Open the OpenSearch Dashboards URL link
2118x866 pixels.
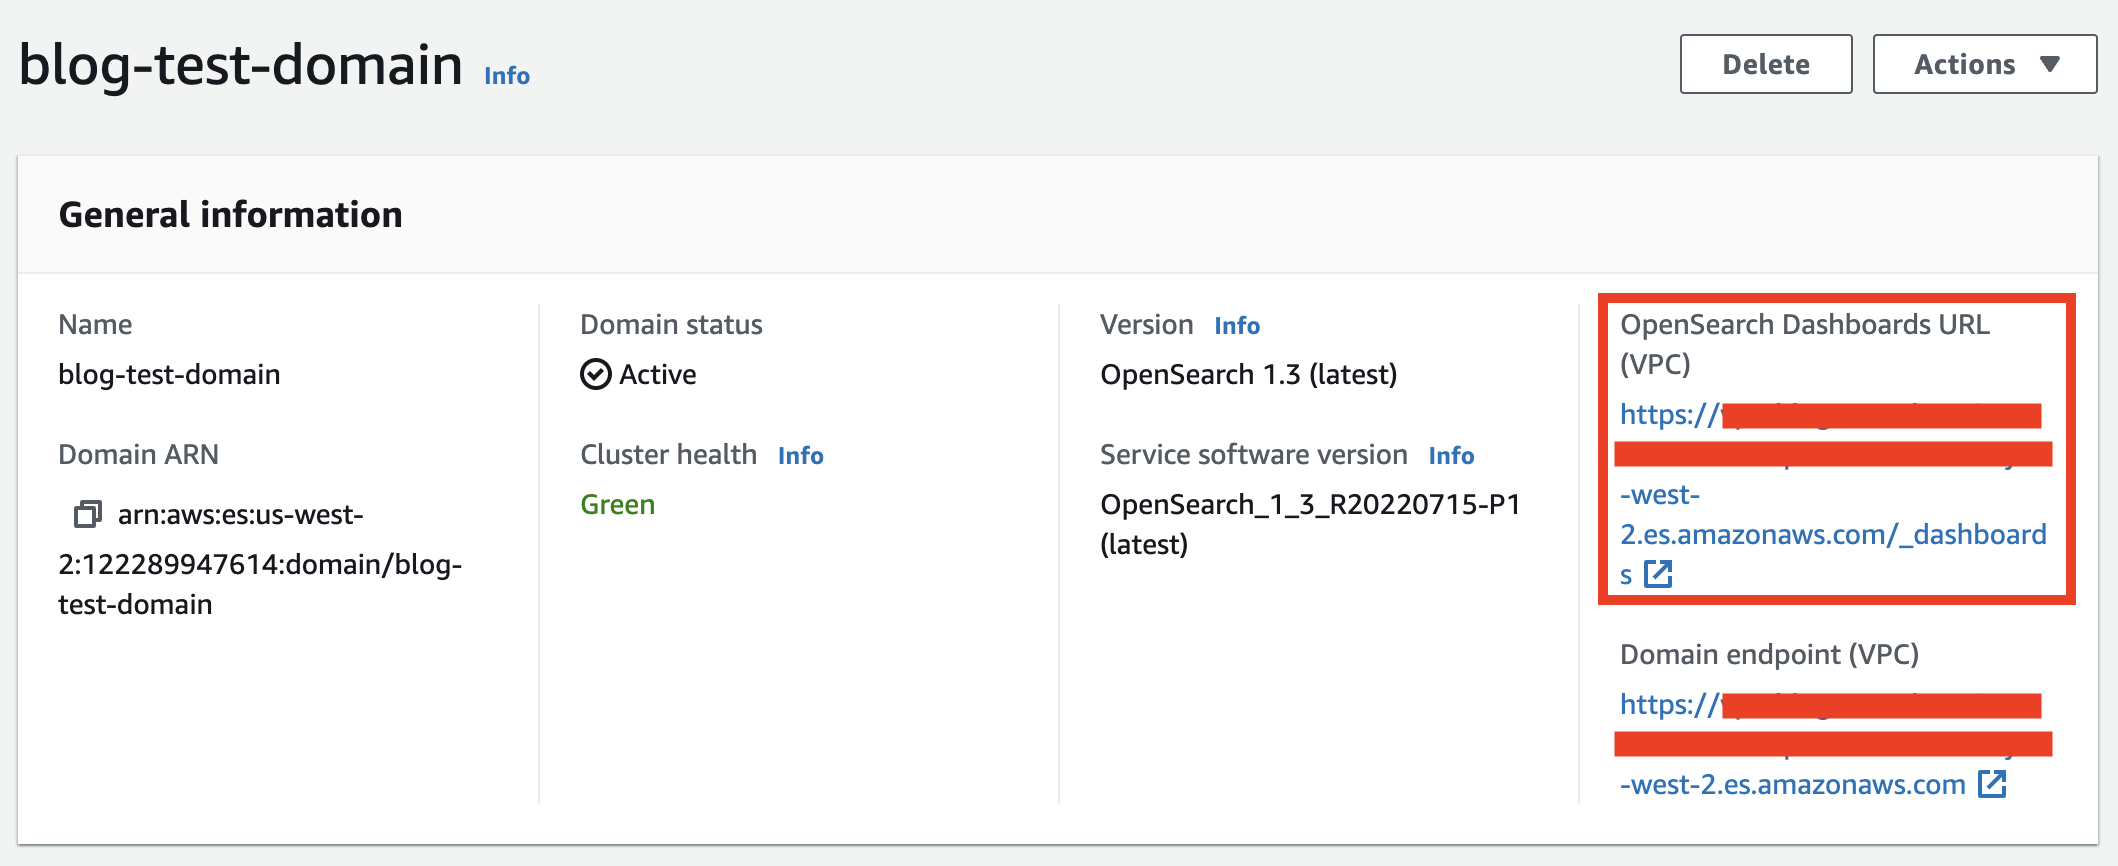point(1833,494)
